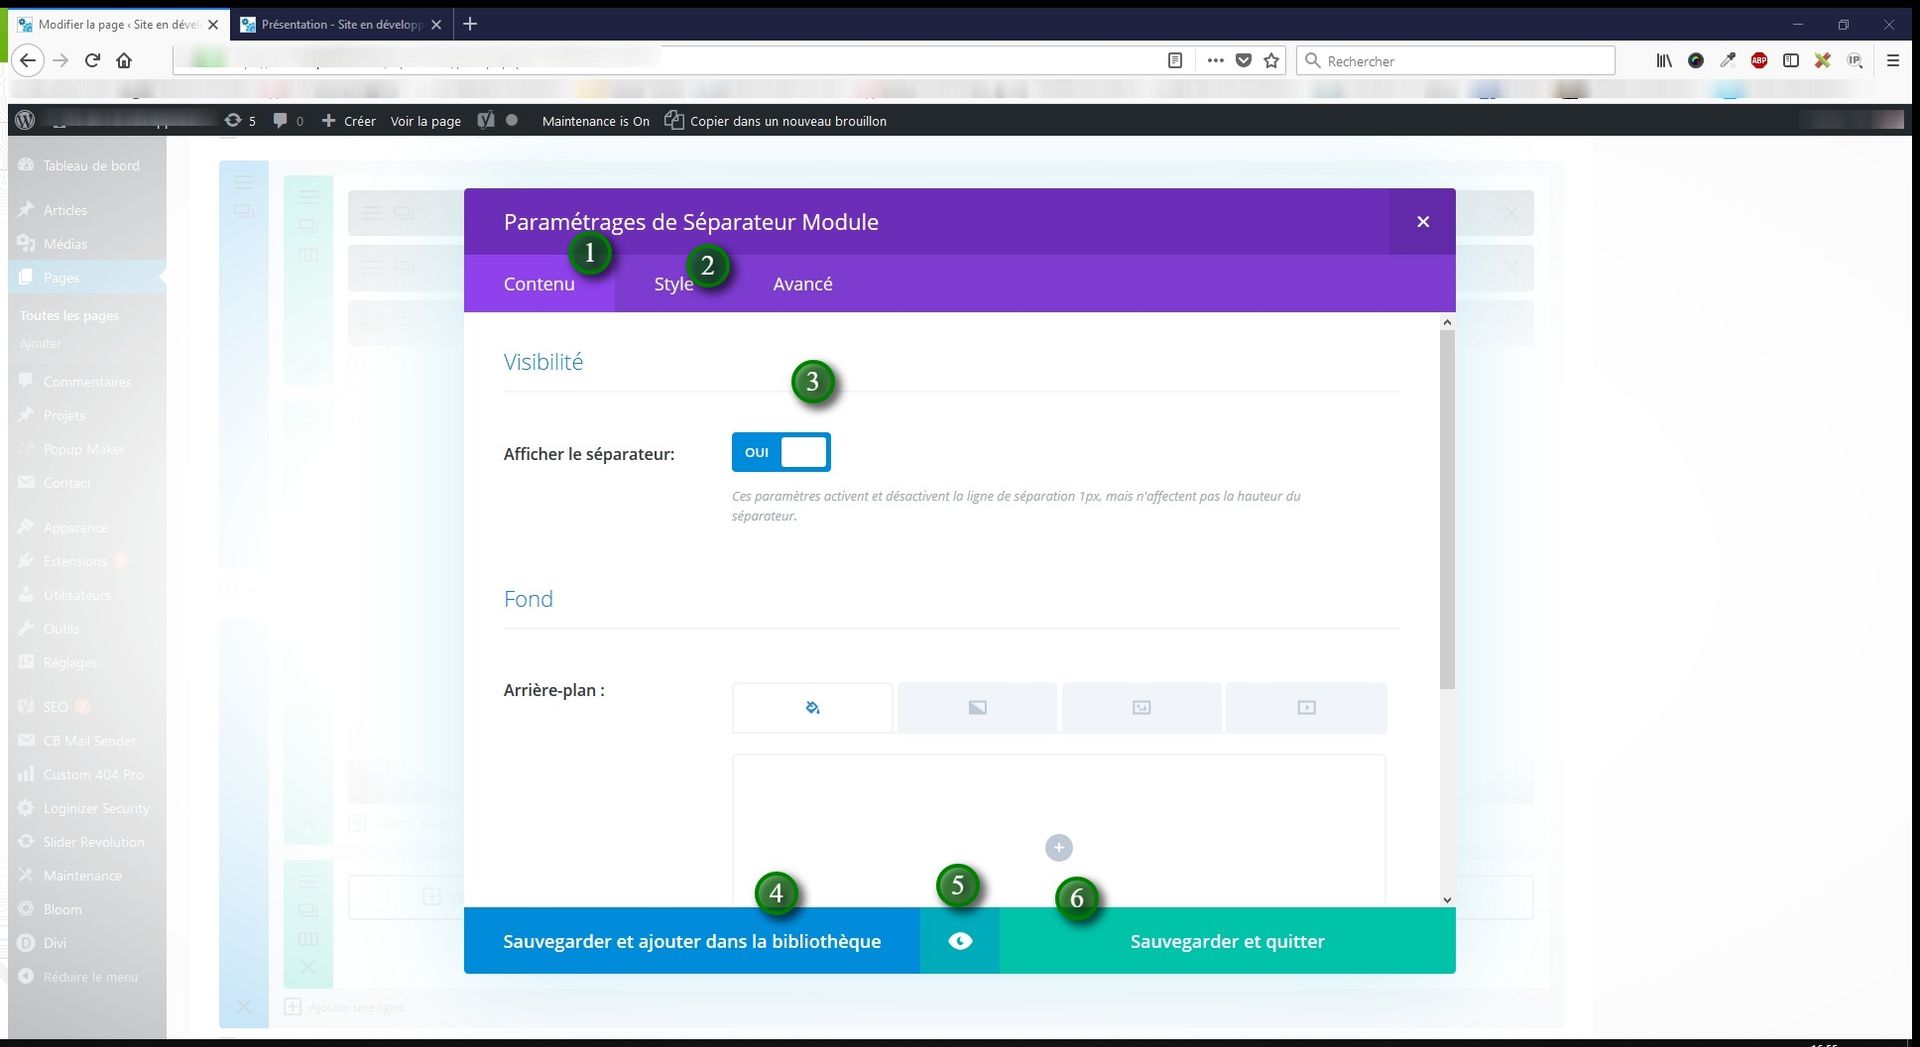Click the eye preview button
Image resolution: width=1920 pixels, height=1047 pixels.
(x=960, y=941)
